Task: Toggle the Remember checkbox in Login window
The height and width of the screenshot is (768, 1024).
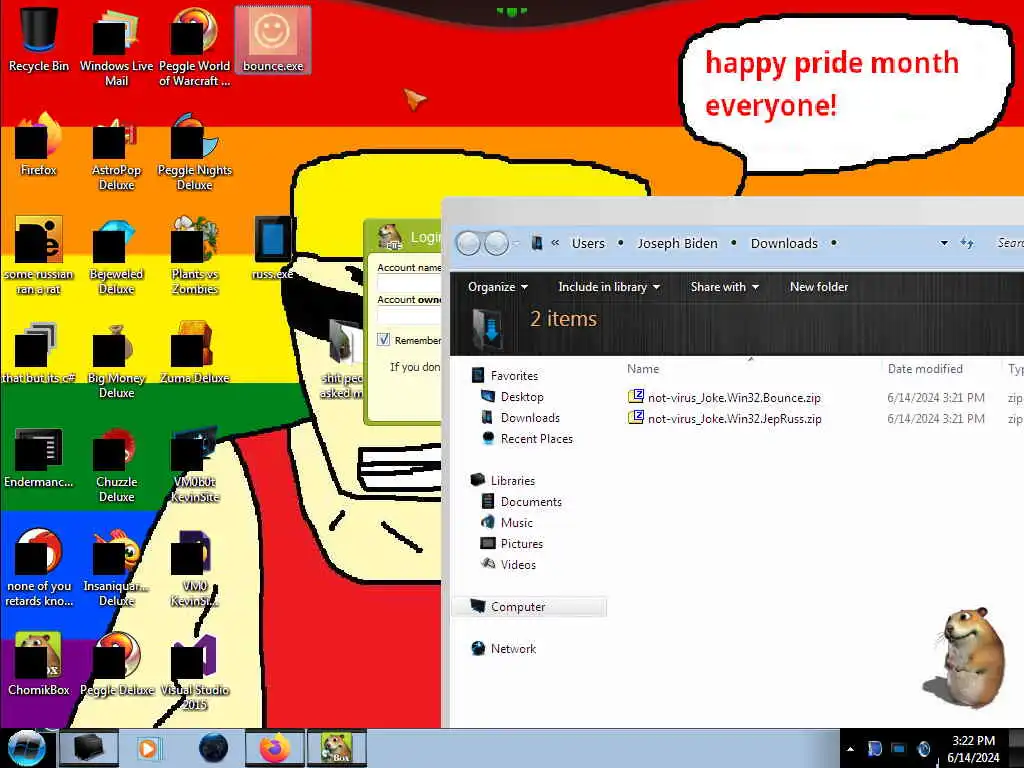Action: pyautogui.click(x=383, y=340)
